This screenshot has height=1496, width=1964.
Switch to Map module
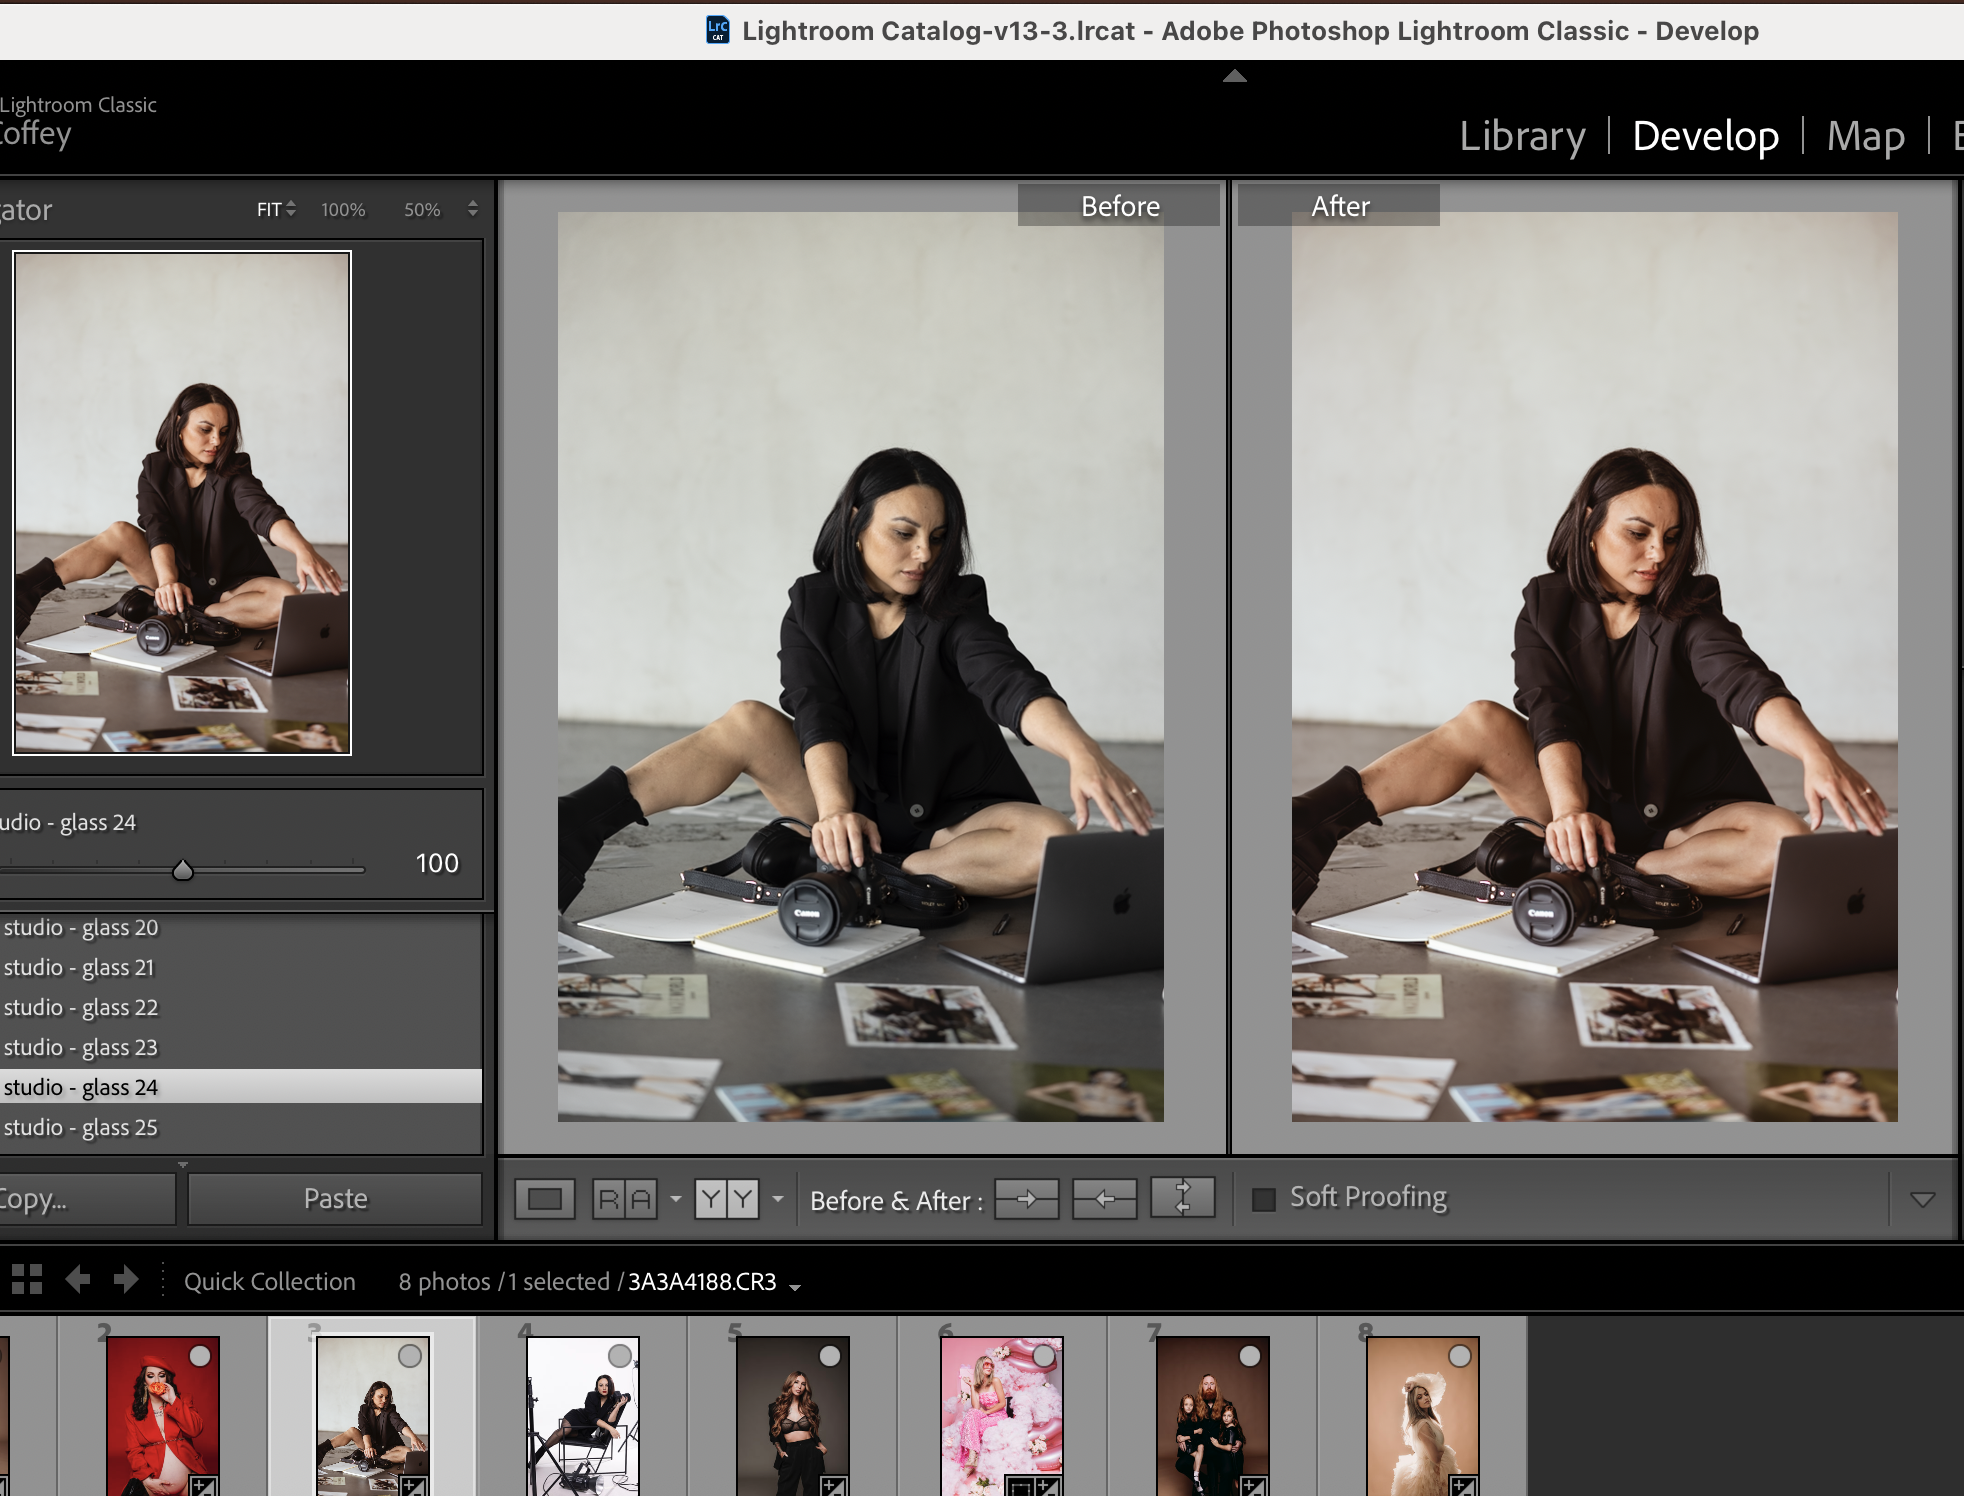pyautogui.click(x=1865, y=136)
